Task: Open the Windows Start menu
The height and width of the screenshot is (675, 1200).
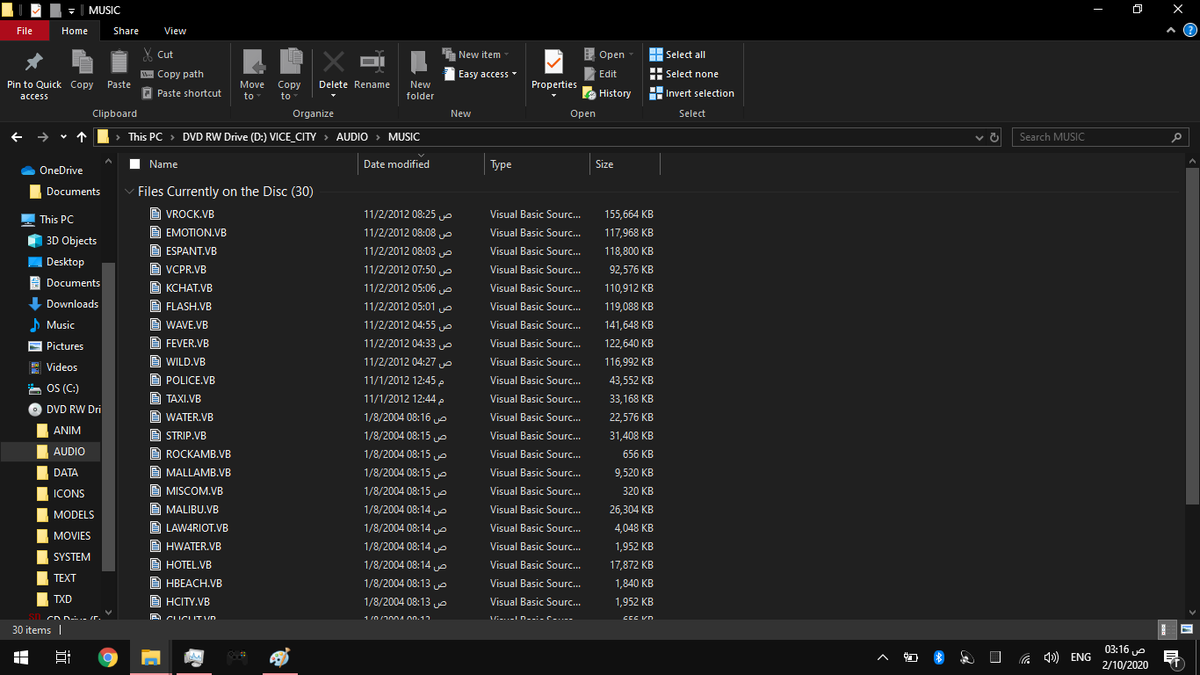Action: [x=19, y=658]
